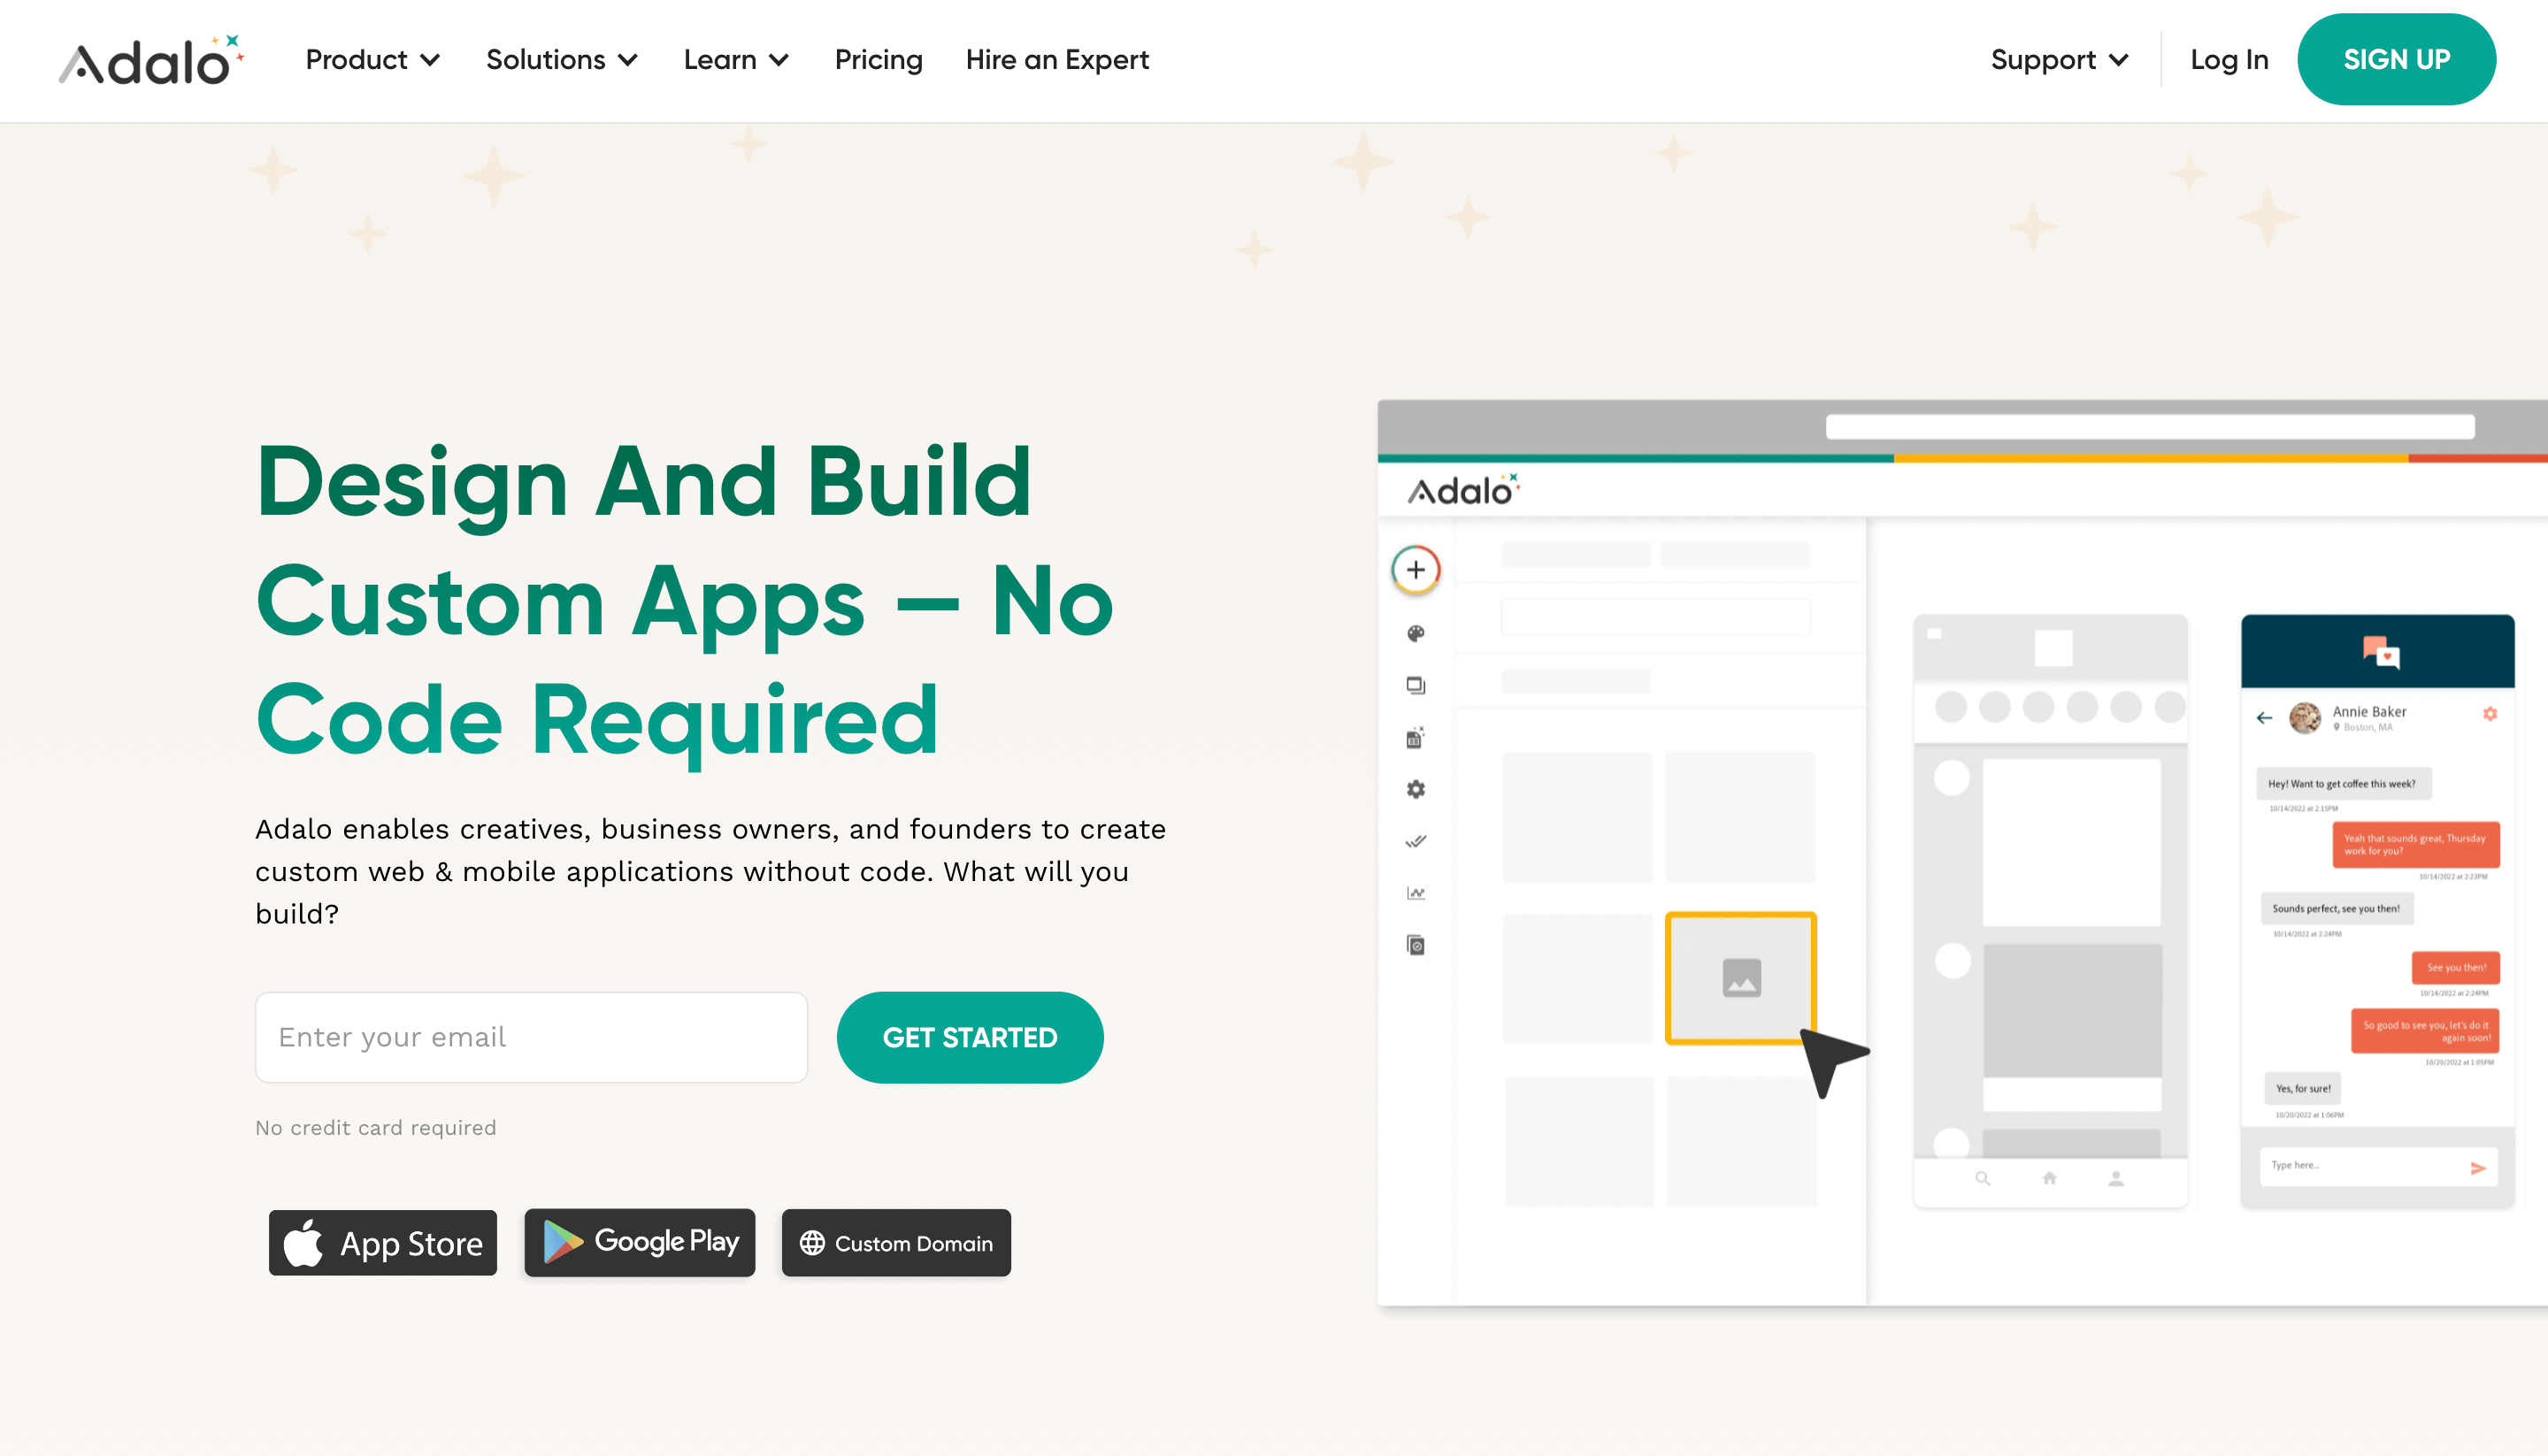Screen dimensions: 2548x1456
Task: Select the highlighted image component tile
Action: (x=1741, y=978)
